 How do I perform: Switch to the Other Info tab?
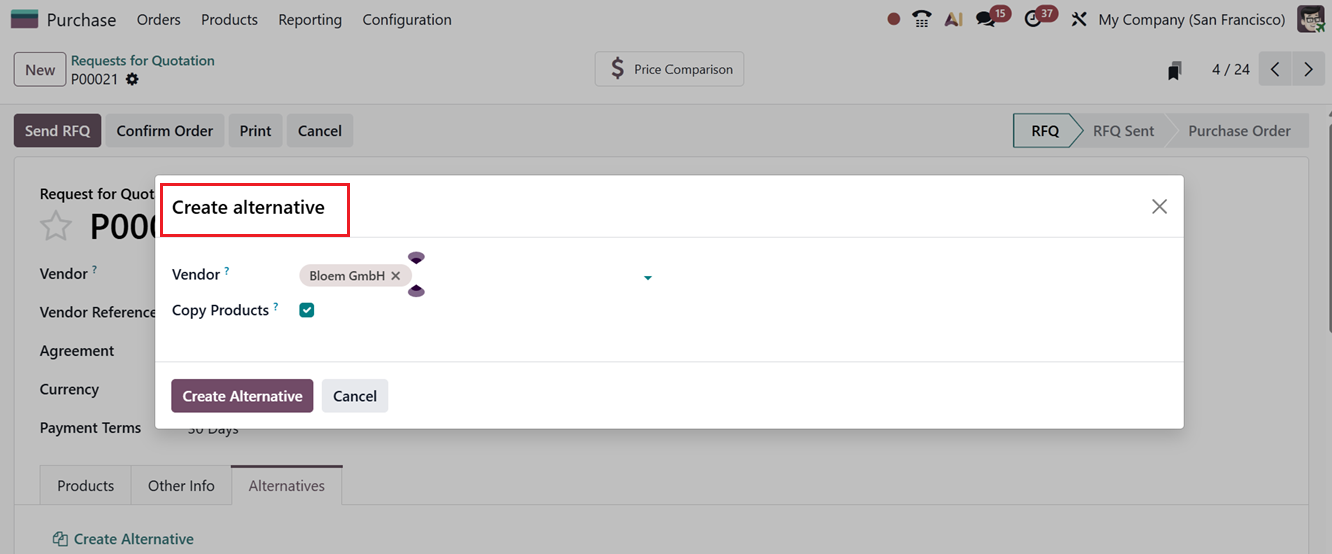181,486
